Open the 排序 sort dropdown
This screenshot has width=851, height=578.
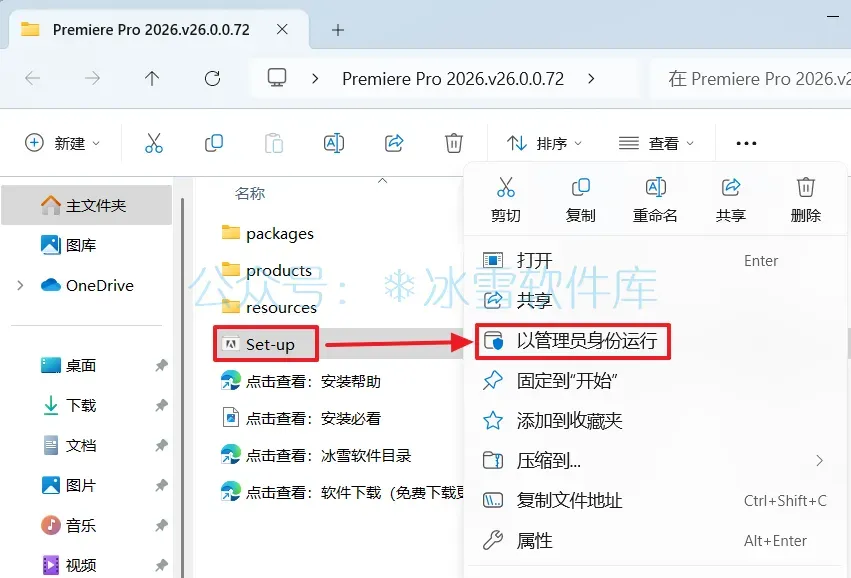pos(544,143)
